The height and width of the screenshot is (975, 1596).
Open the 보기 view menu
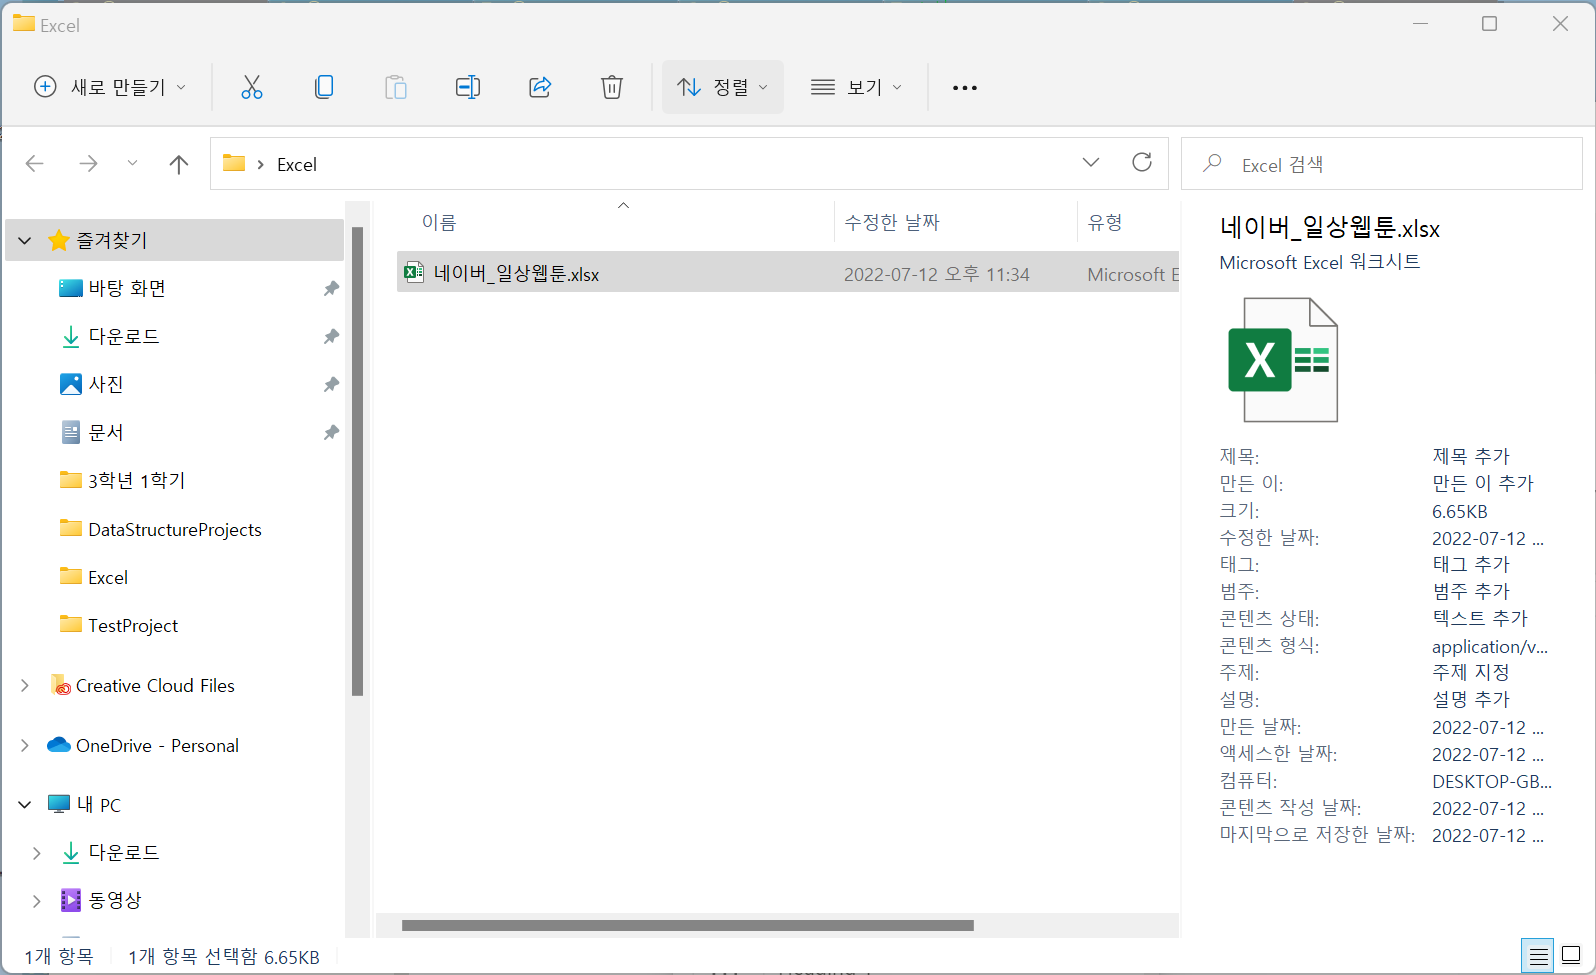857,87
